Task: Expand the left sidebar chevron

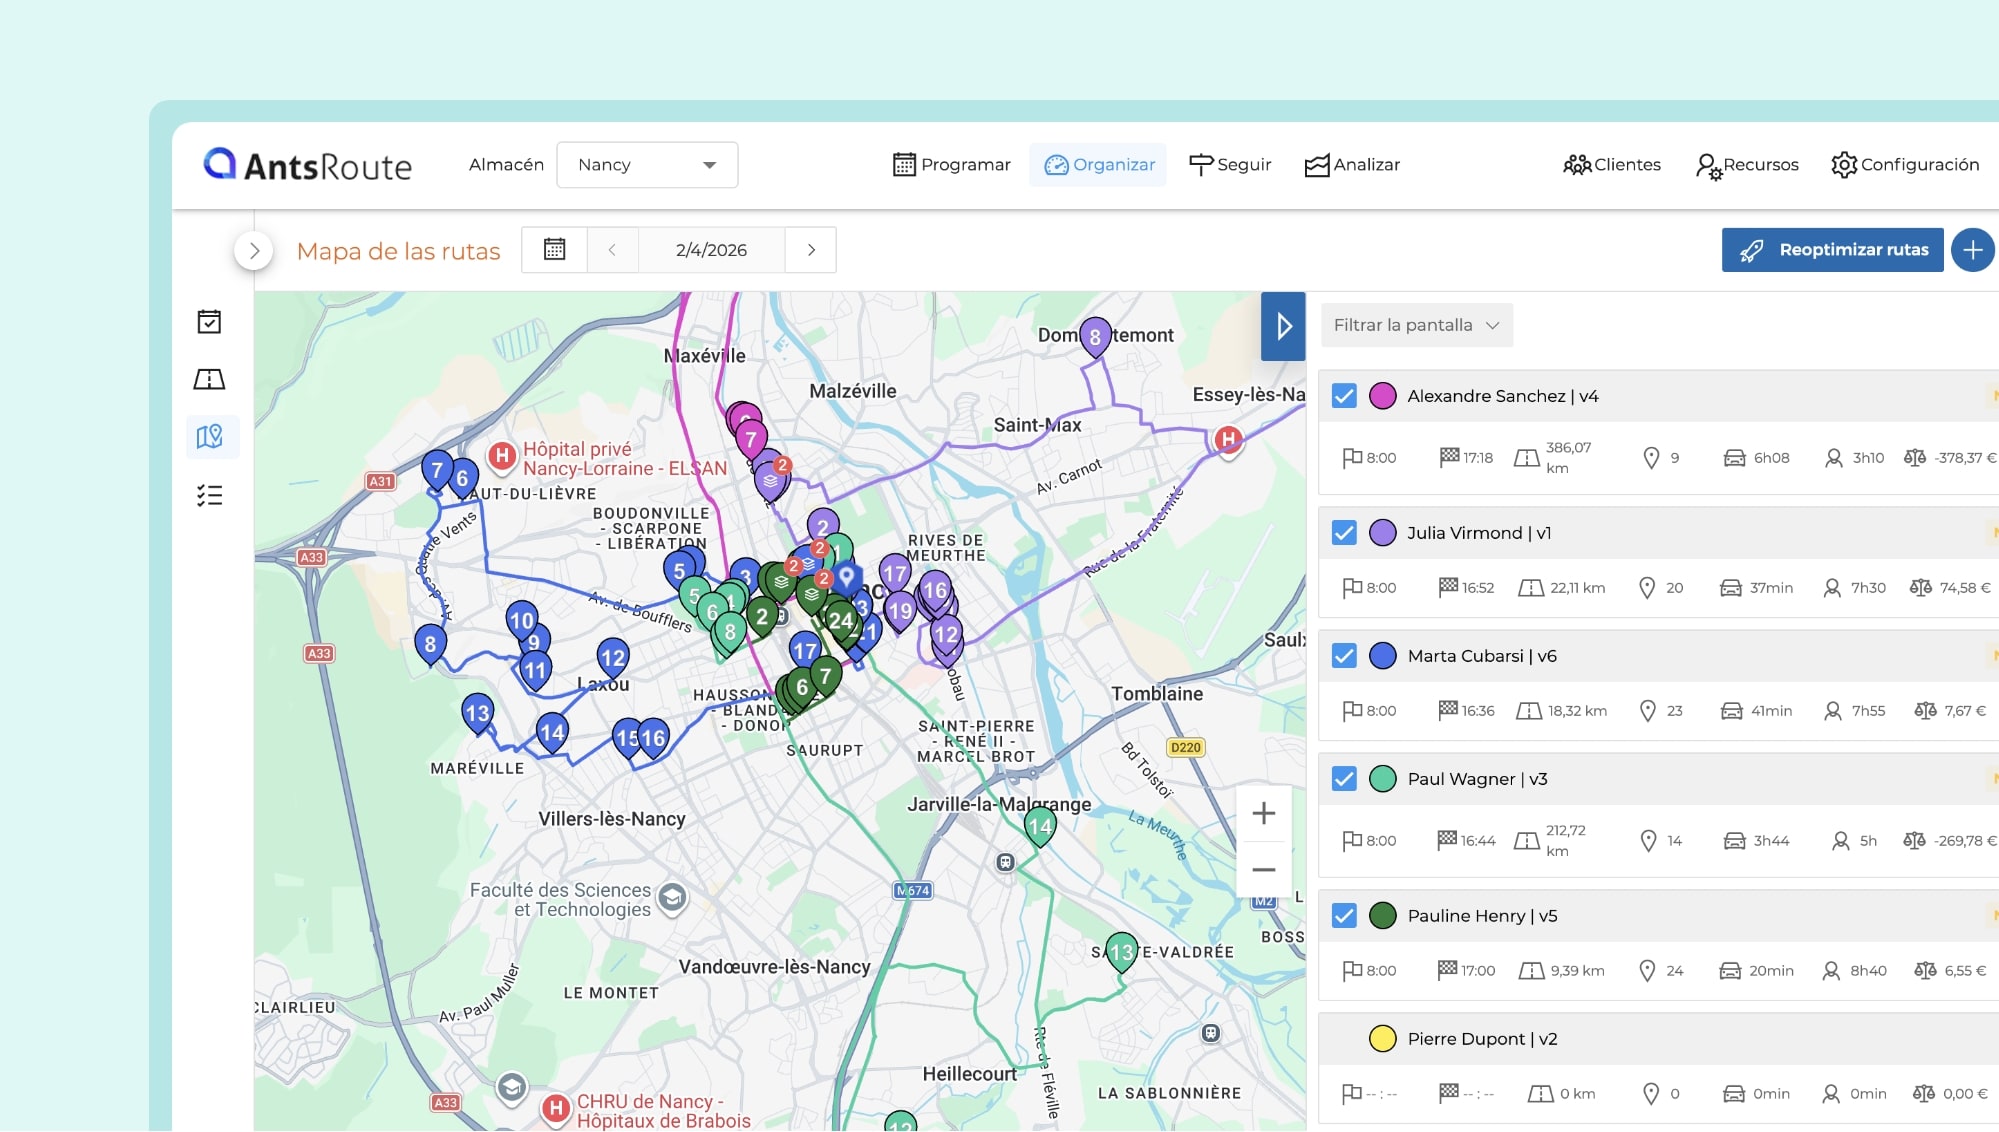Action: 254,251
